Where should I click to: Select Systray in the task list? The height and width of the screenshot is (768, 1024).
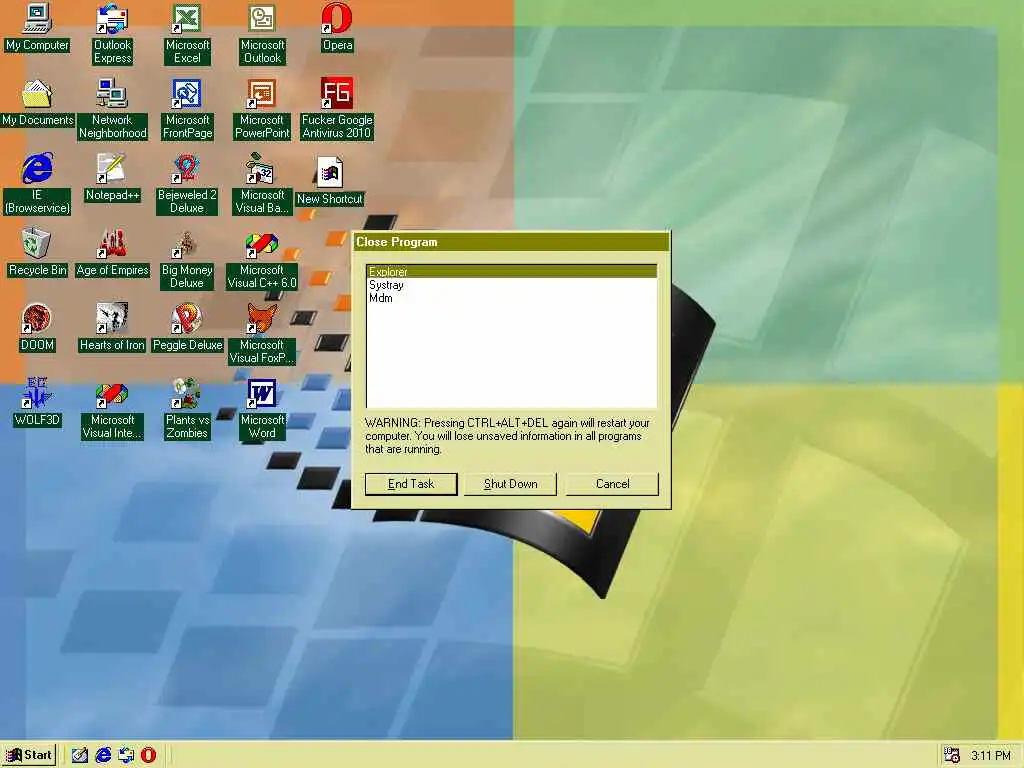pyautogui.click(x=511, y=285)
